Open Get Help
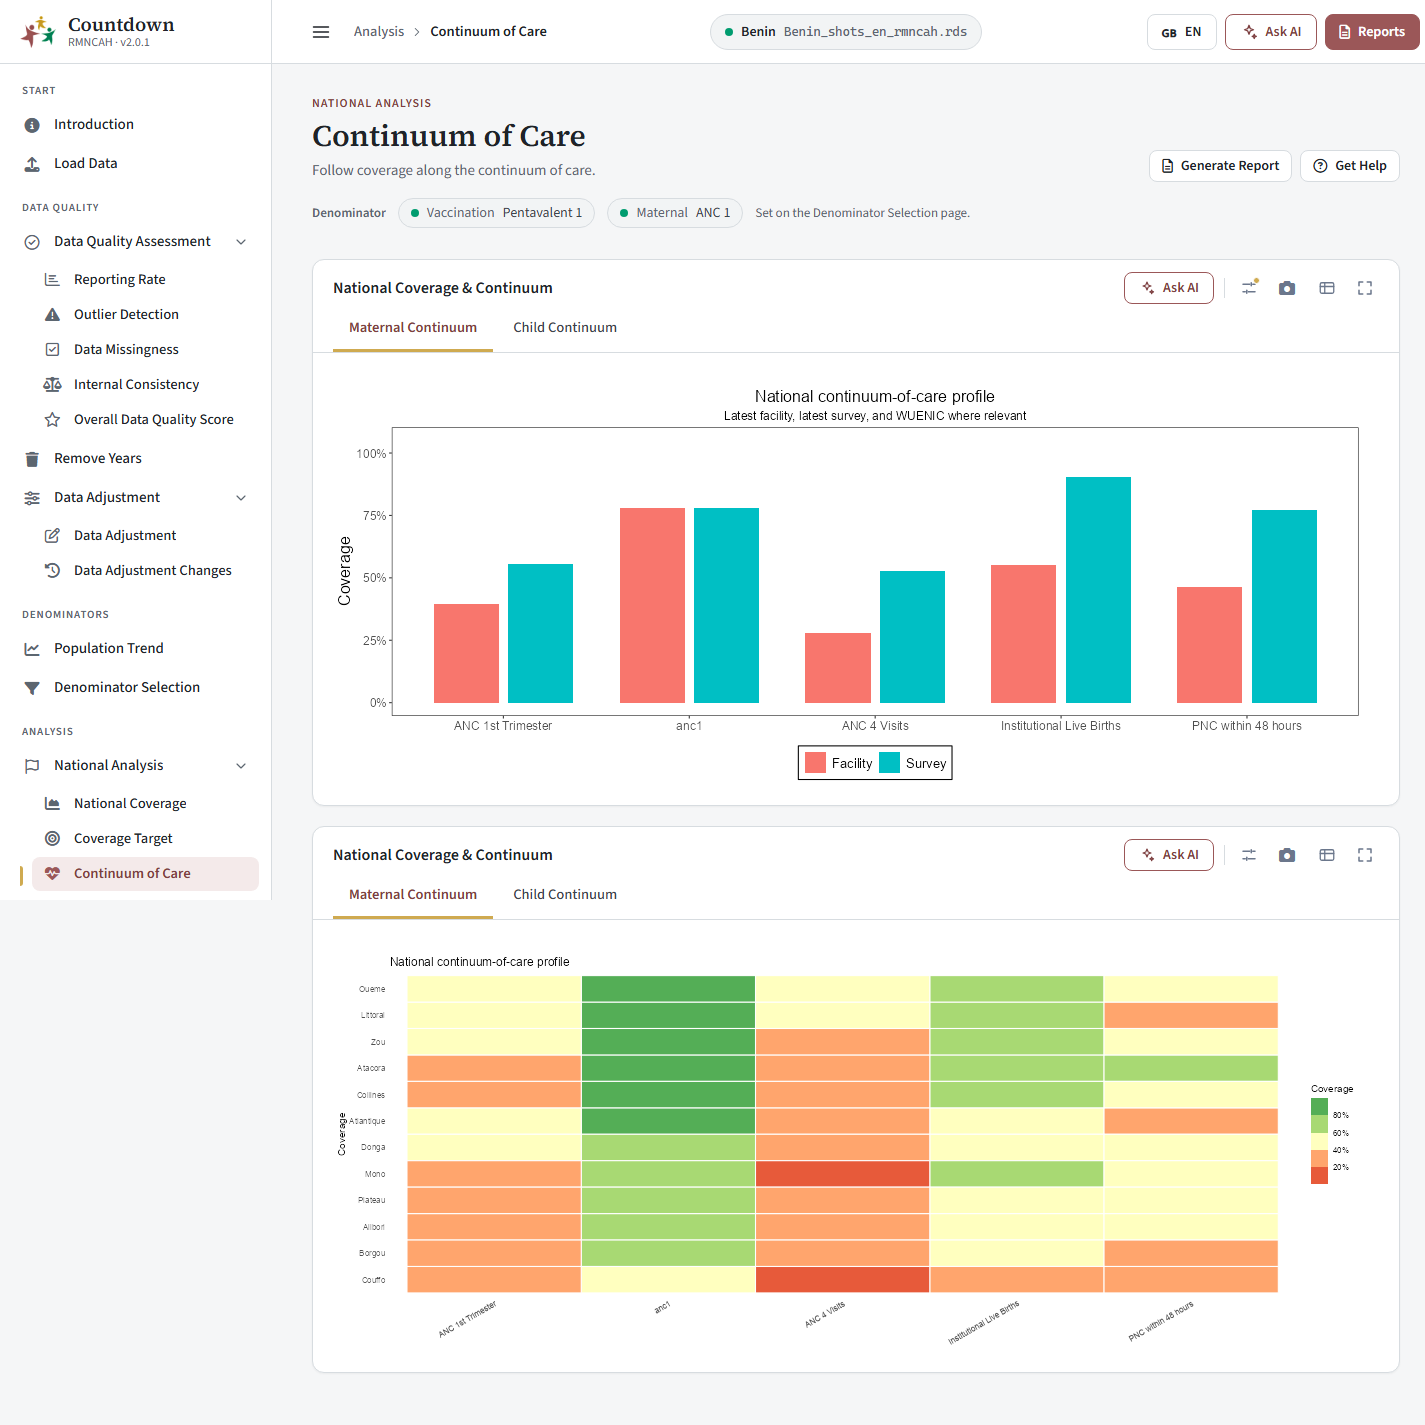This screenshot has width=1425, height=1425. point(1349,166)
